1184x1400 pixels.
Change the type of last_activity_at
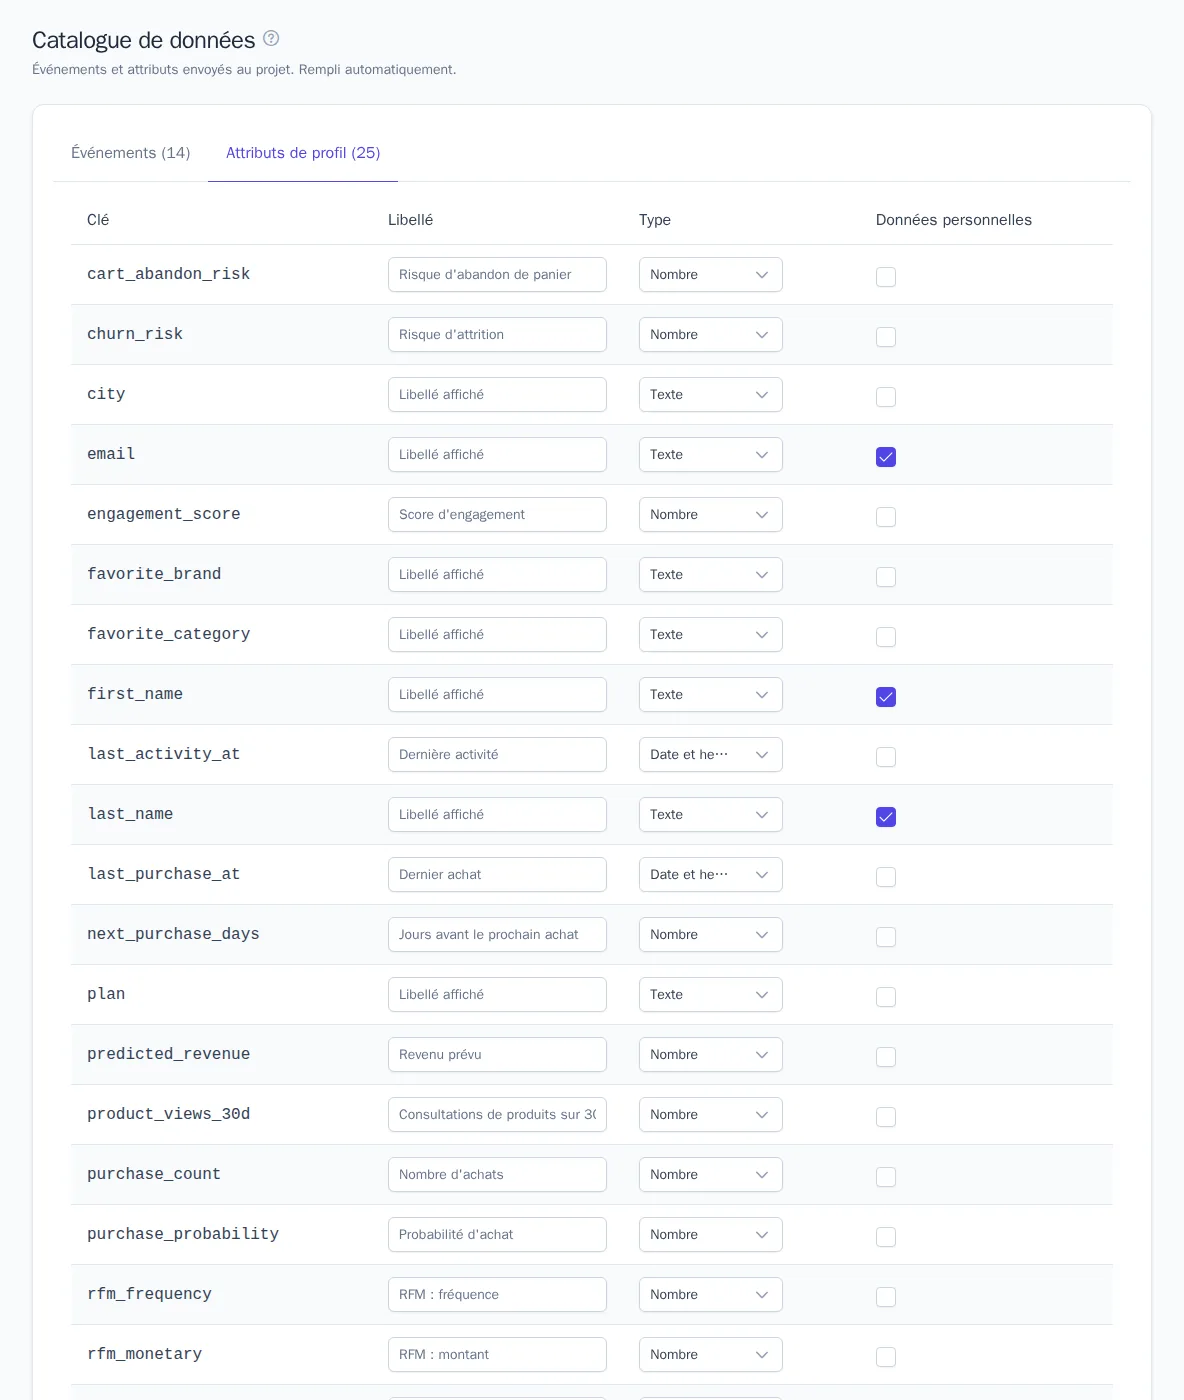(711, 755)
